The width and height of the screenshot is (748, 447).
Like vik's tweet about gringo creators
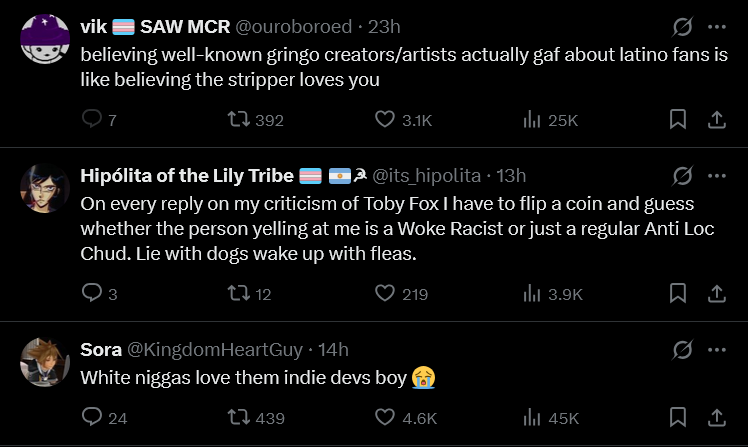[x=386, y=120]
